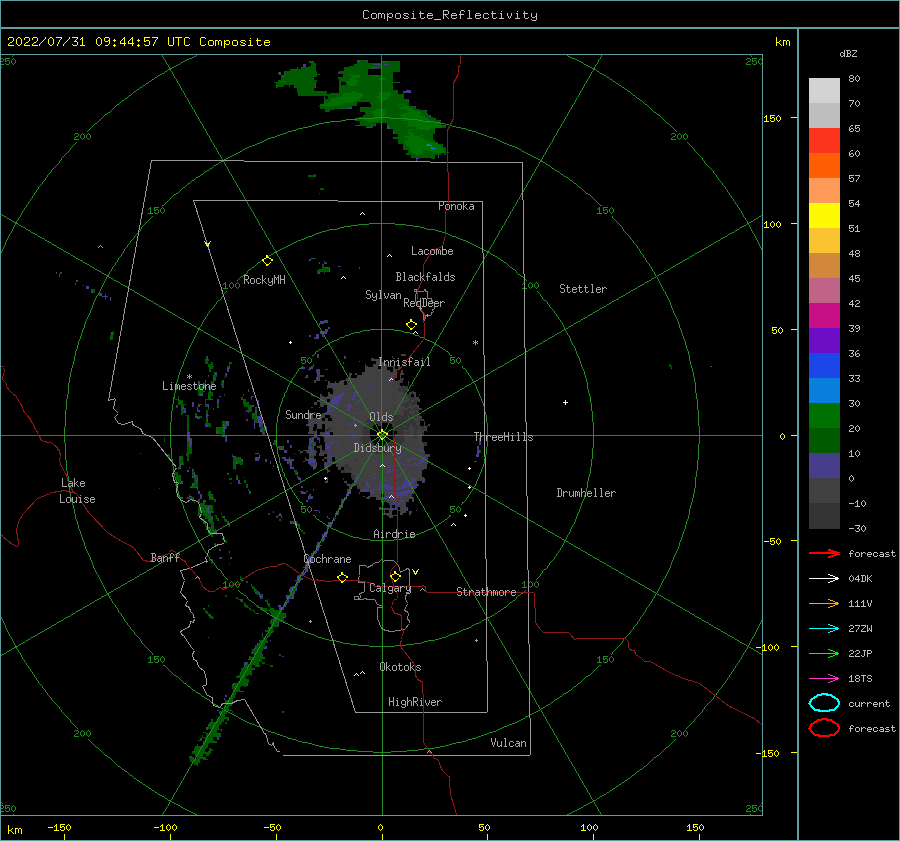The width and height of the screenshot is (900, 841).
Task: Click the 'dBZ' legend heading
Action: point(848,53)
